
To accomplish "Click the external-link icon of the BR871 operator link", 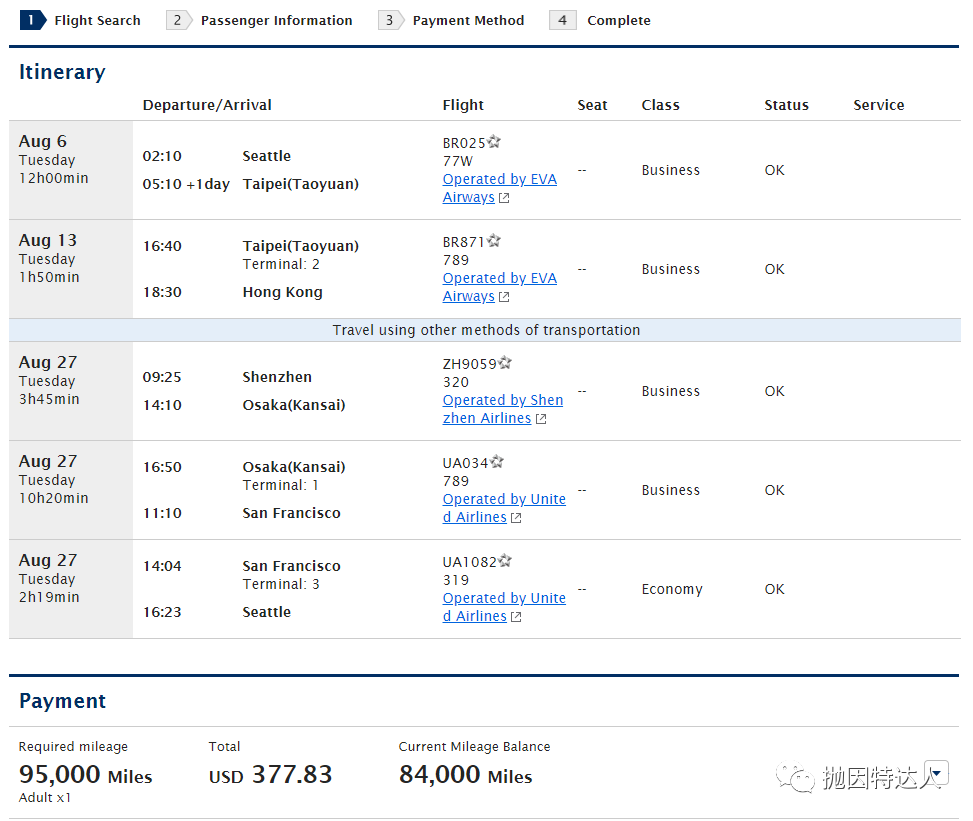I will (504, 297).
